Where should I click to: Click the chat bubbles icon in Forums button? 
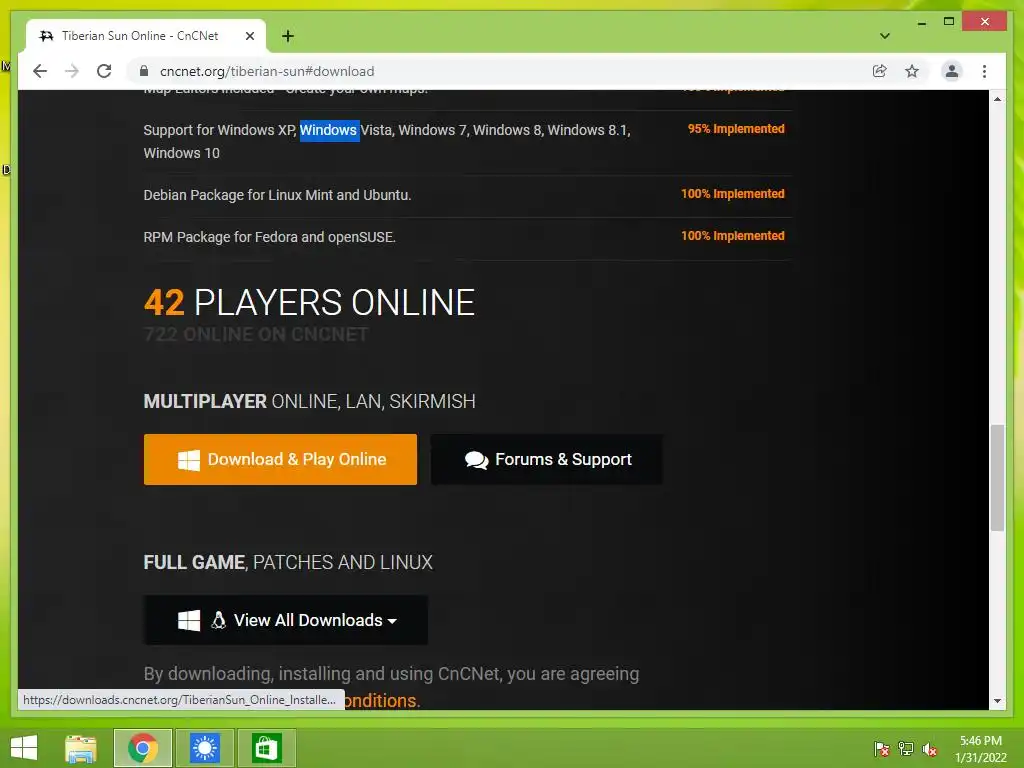click(476, 460)
